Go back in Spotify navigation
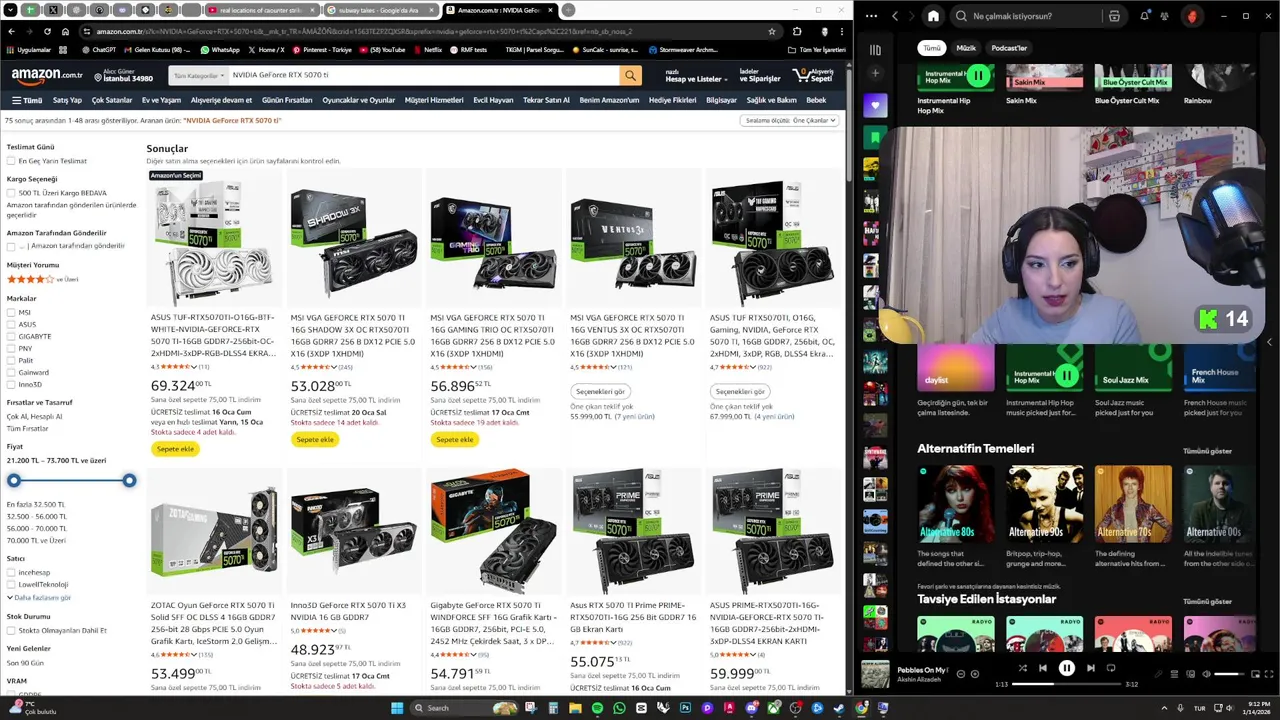 [895, 16]
